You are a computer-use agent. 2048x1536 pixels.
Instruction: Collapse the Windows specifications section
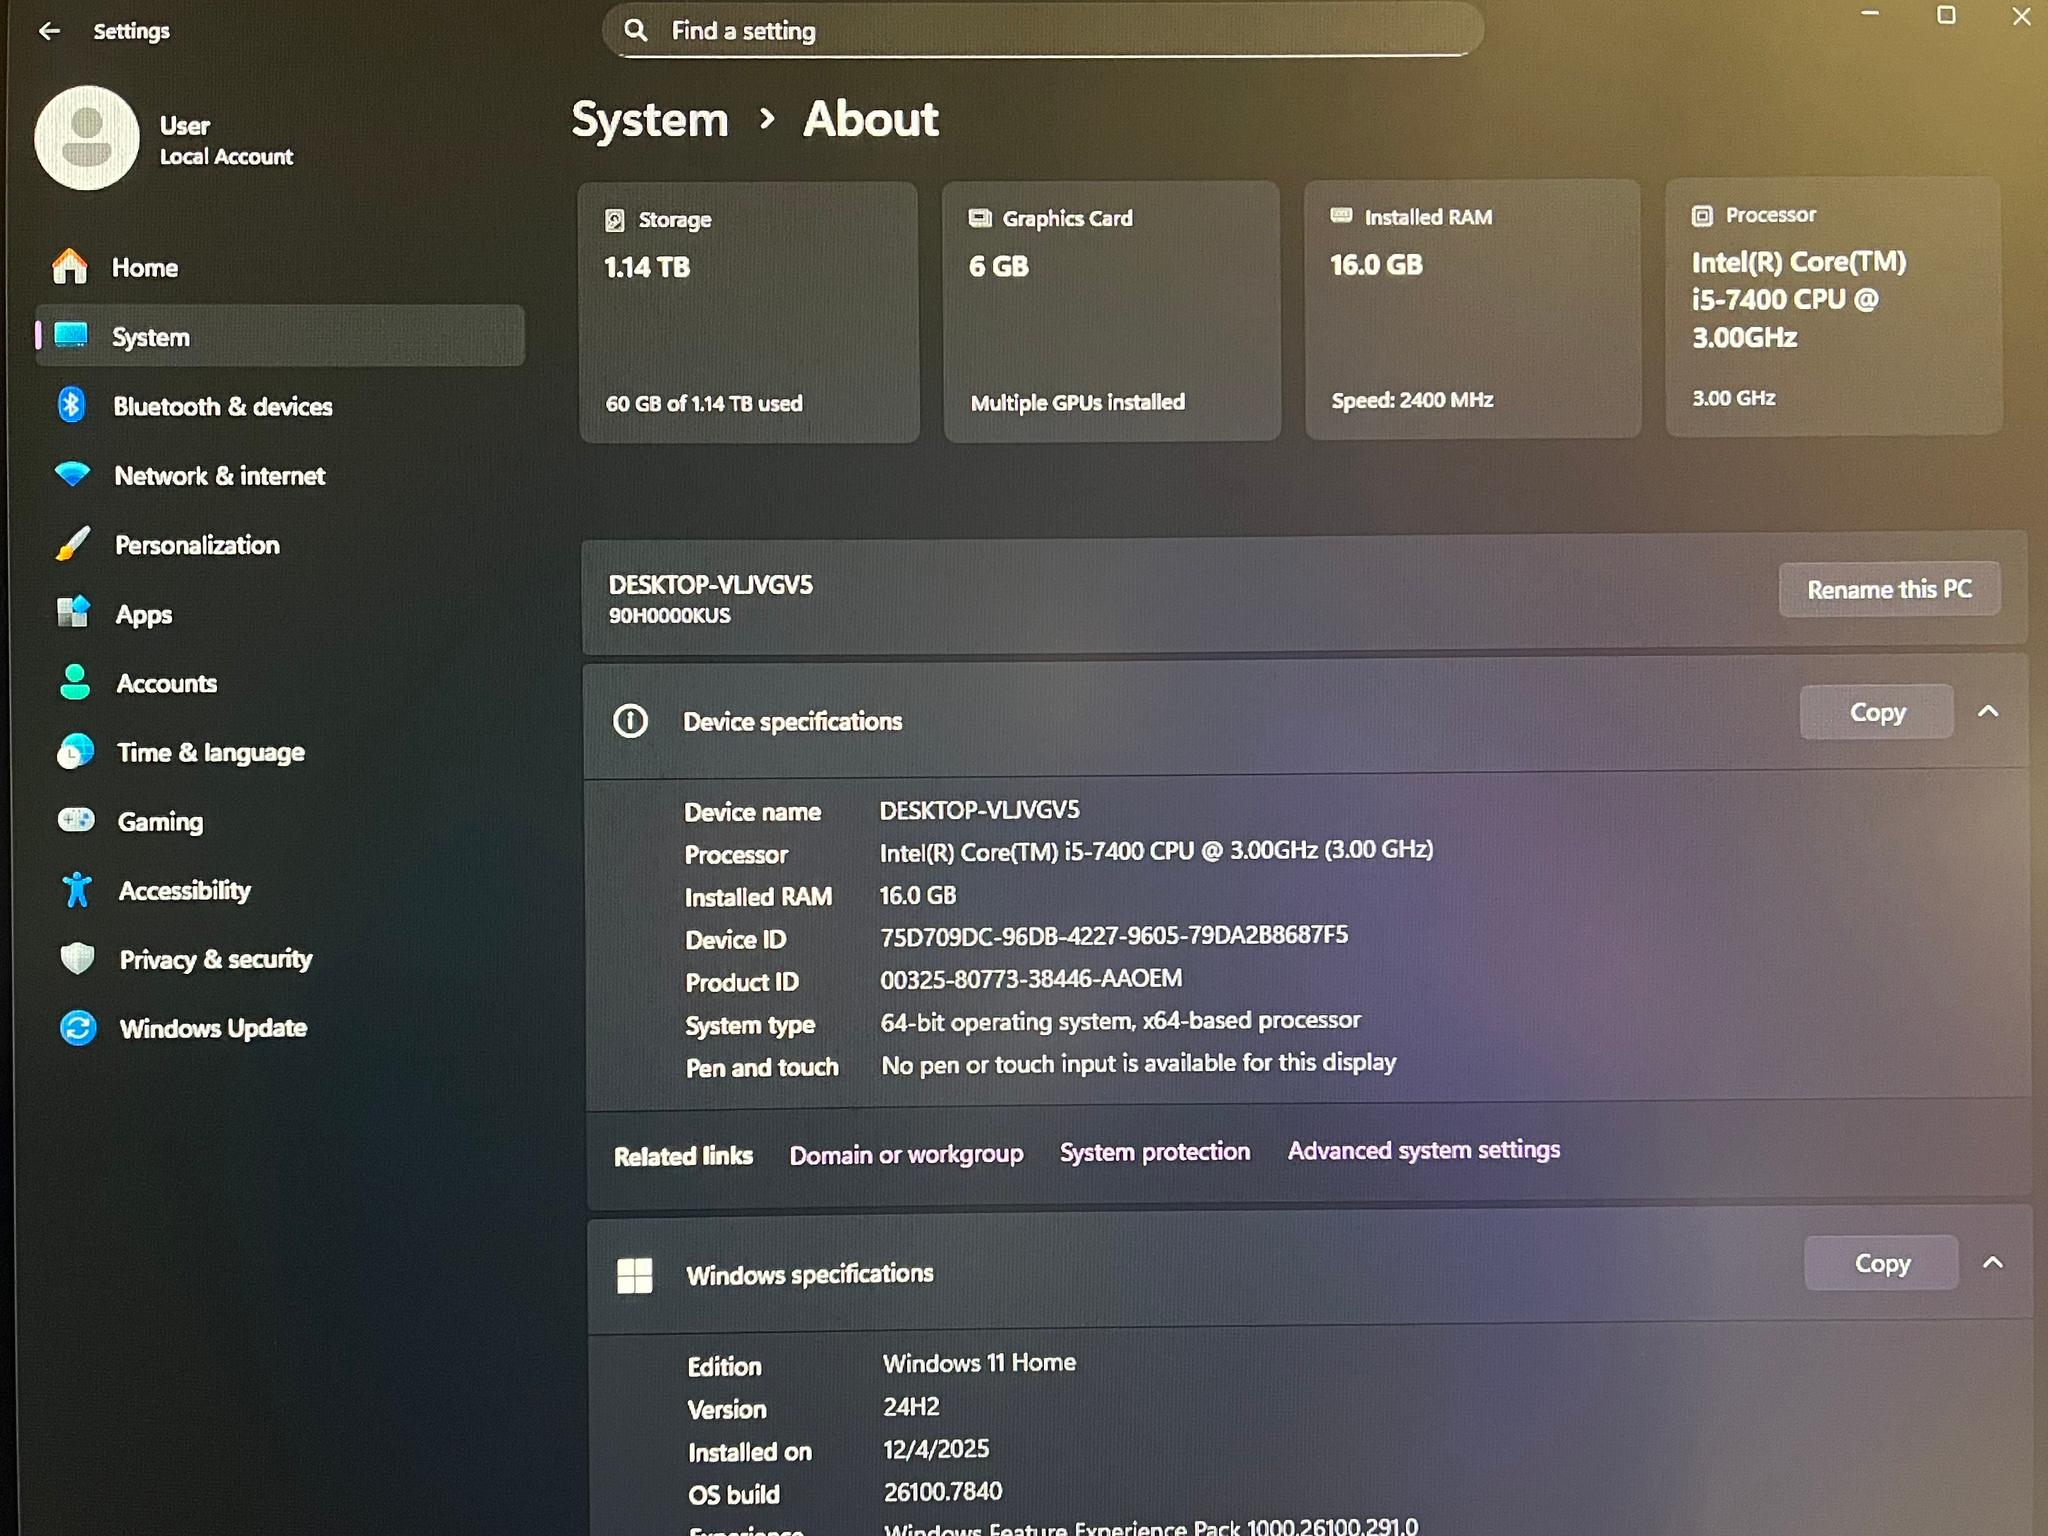tap(1992, 1262)
